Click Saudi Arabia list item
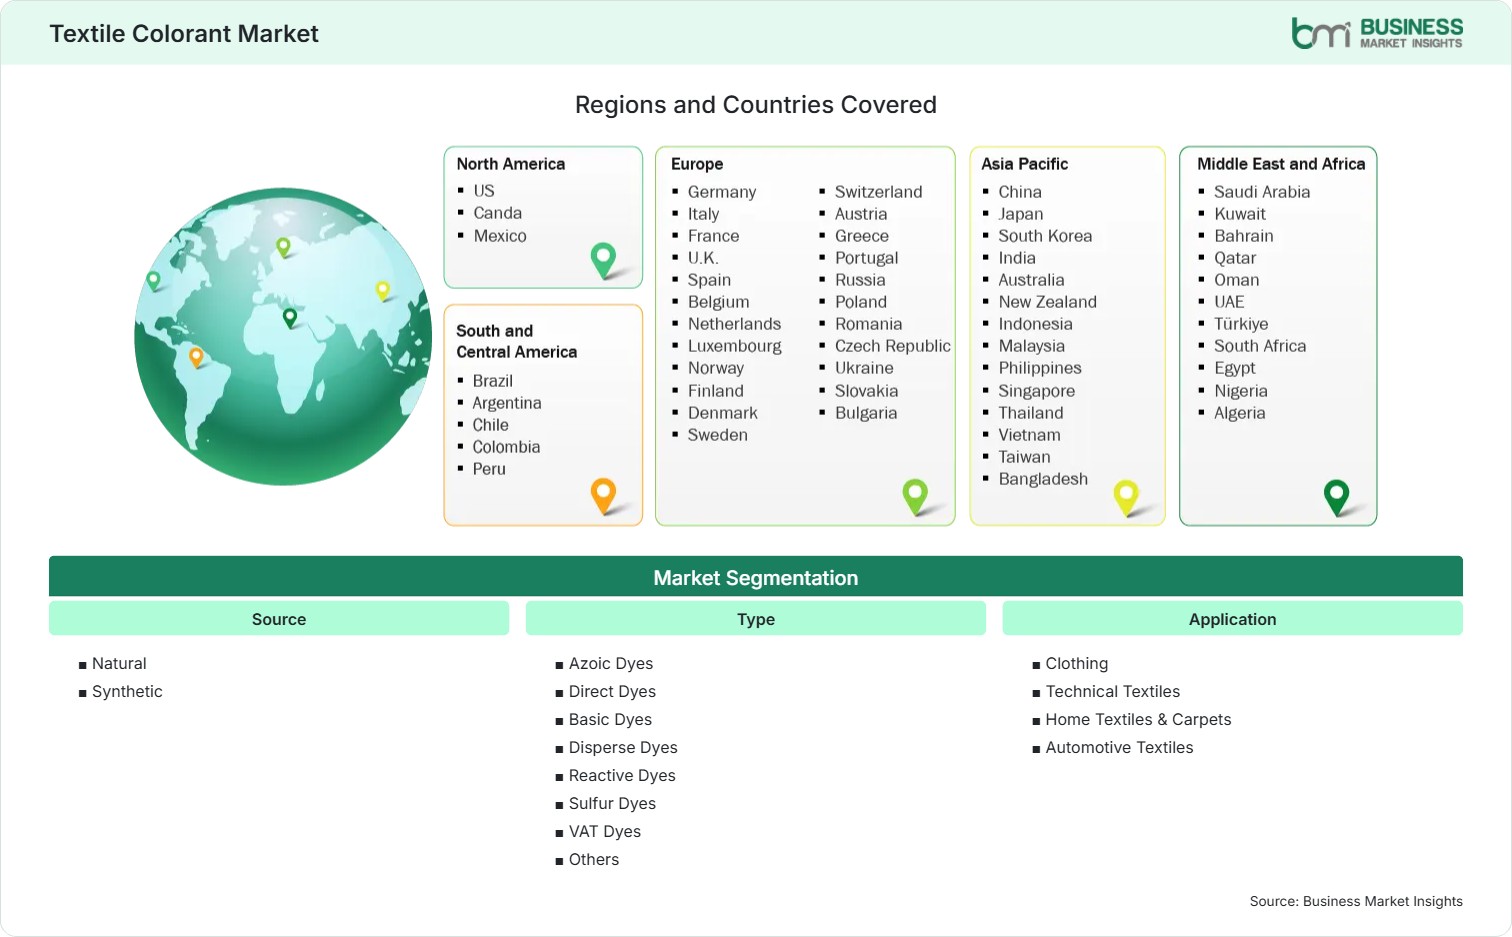 [1262, 192]
